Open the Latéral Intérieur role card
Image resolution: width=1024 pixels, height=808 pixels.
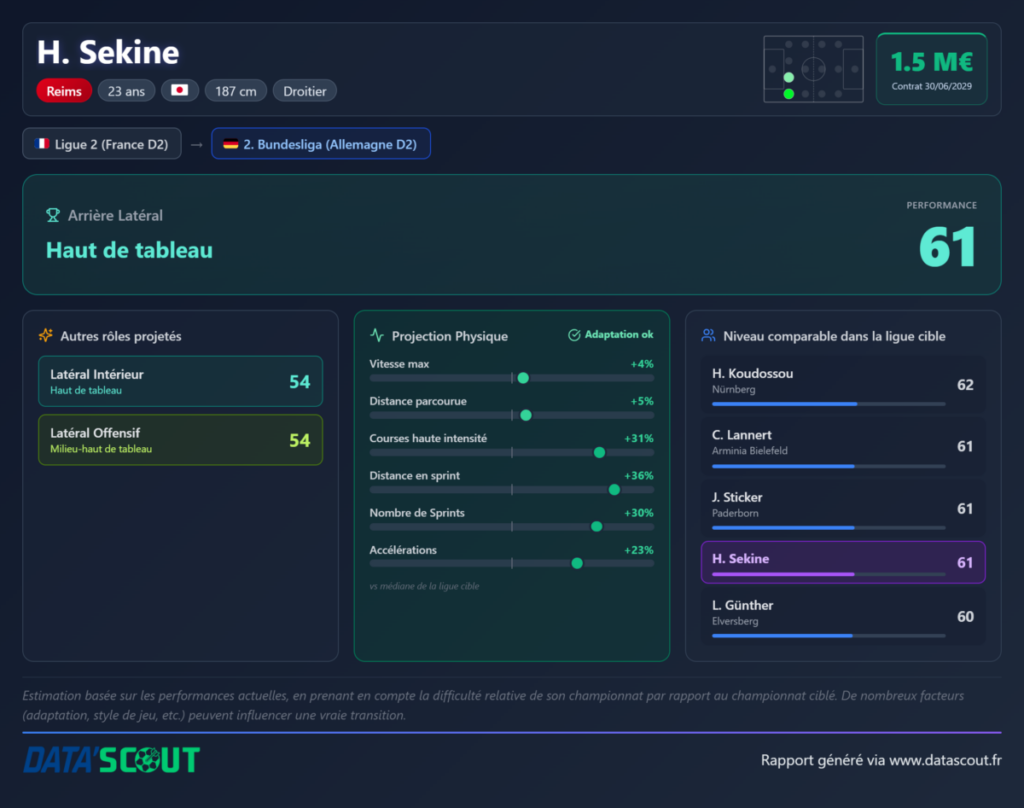[x=180, y=381]
